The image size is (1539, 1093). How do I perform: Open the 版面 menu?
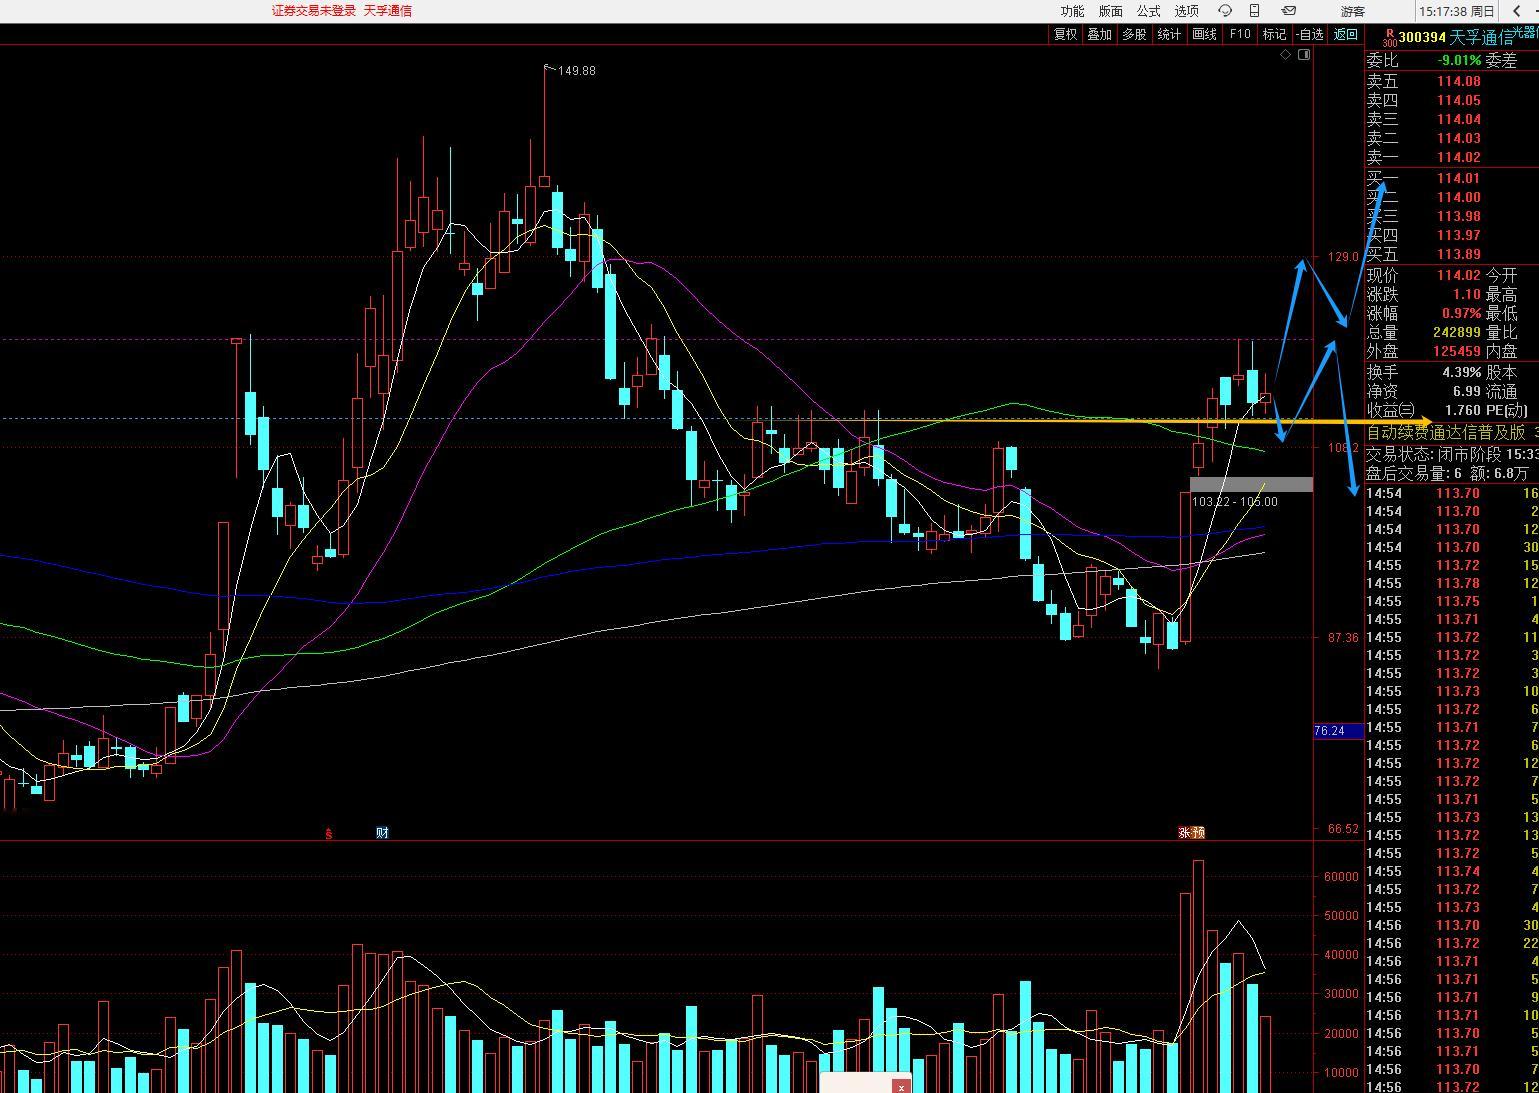[x=1110, y=11]
